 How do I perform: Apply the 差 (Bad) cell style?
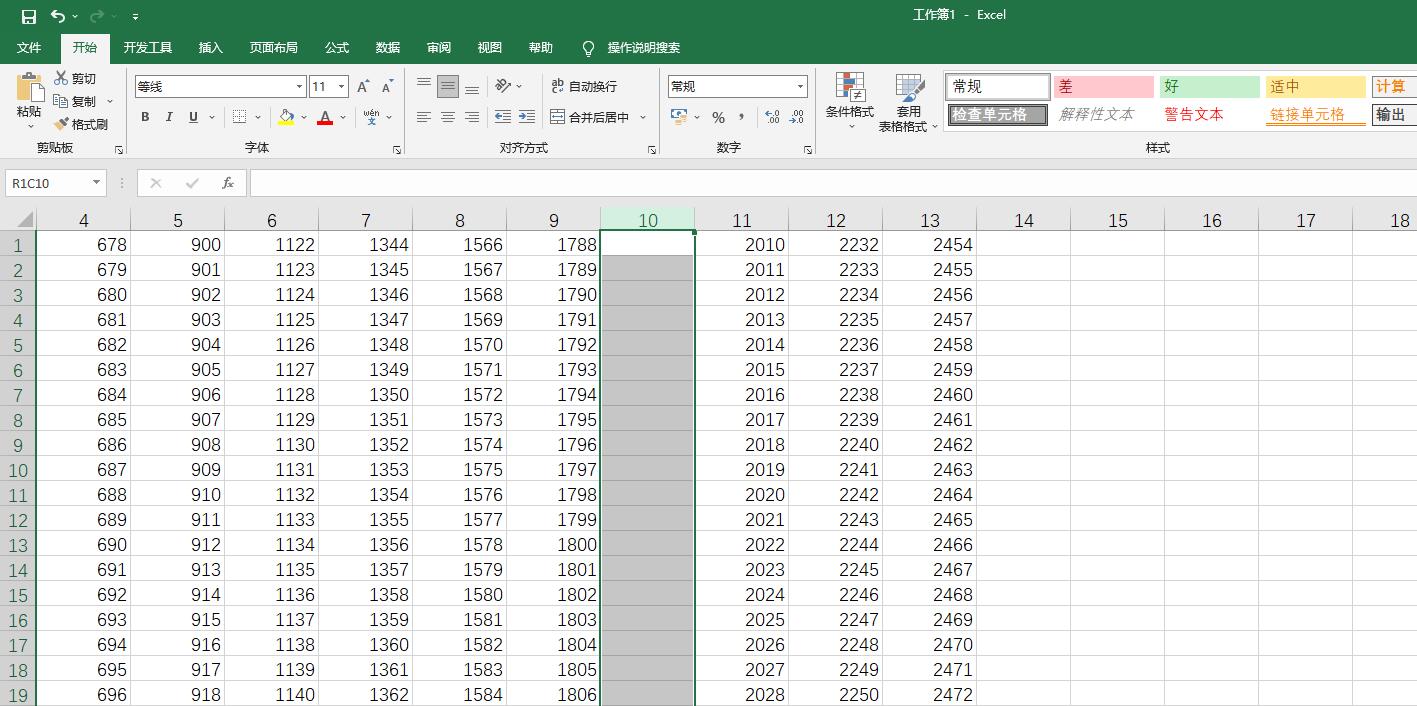pyautogui.click(x=1104, y=87)
